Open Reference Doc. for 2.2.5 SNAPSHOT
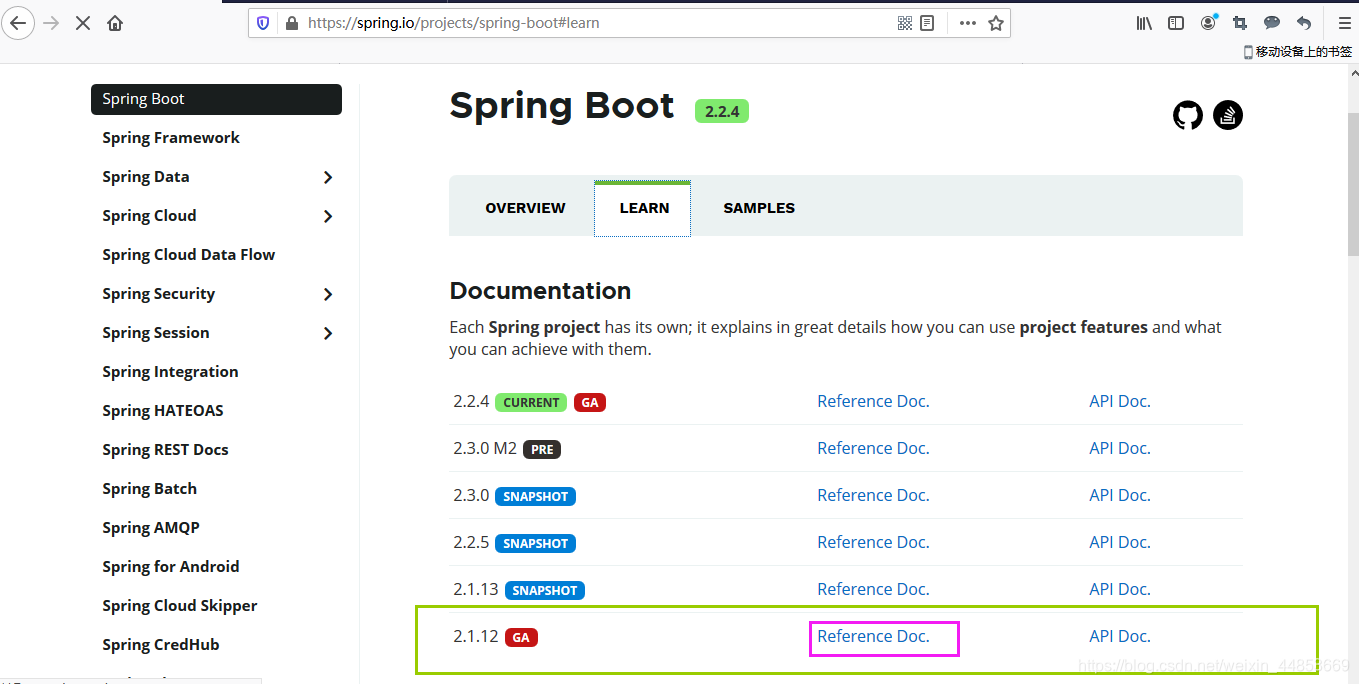Screen dimensions: 1359x684 pyautogui.click(x=873, y=542)
